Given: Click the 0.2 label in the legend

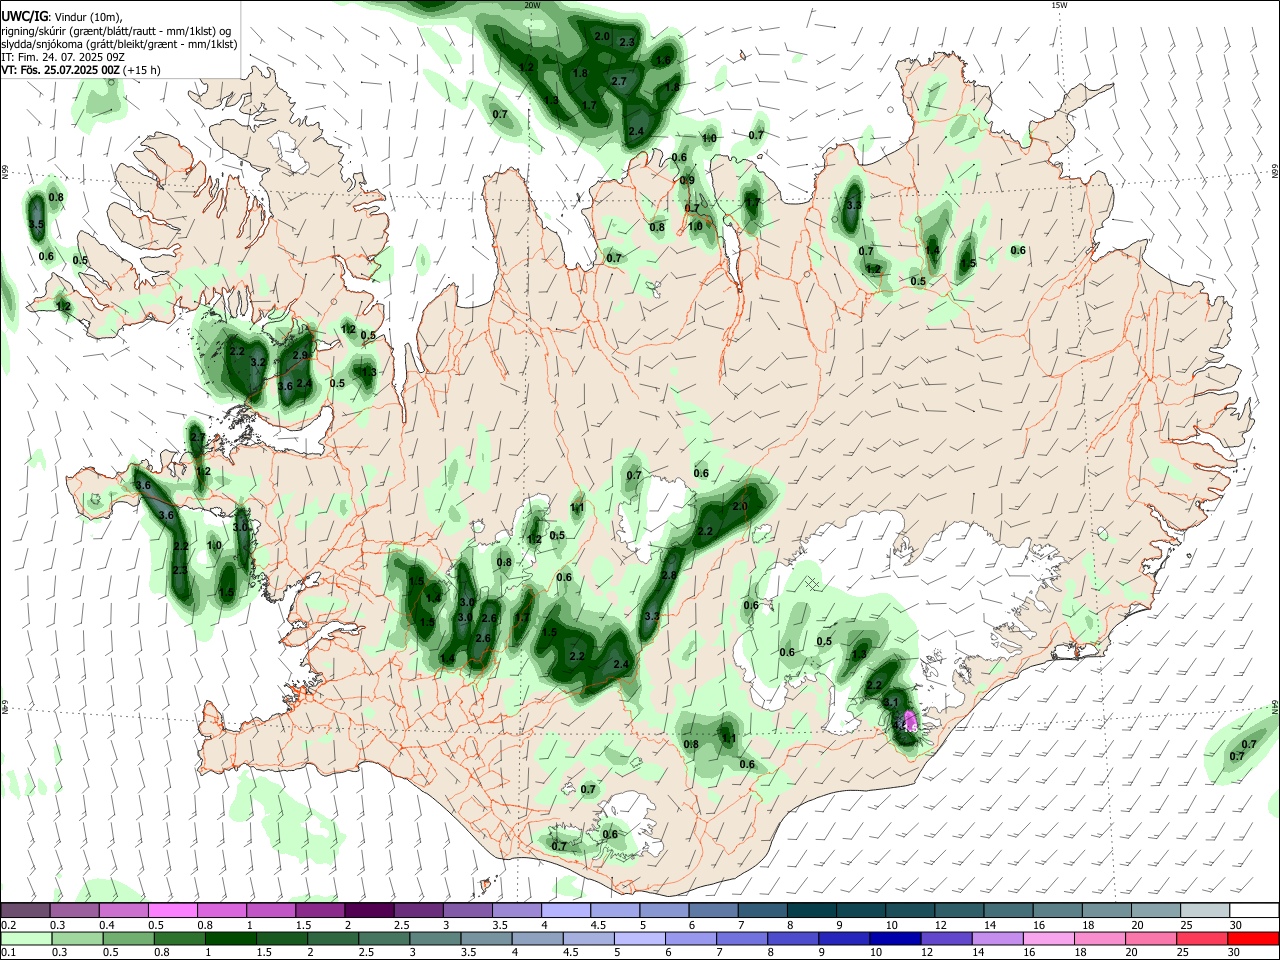Looking at the screenshot, I should pos(8,925).
